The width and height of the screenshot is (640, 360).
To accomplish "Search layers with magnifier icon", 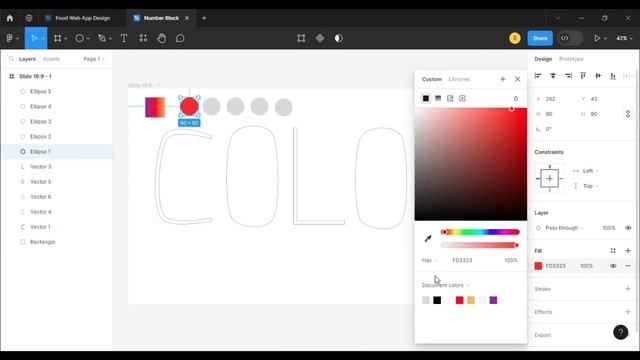I will [11, 59].
